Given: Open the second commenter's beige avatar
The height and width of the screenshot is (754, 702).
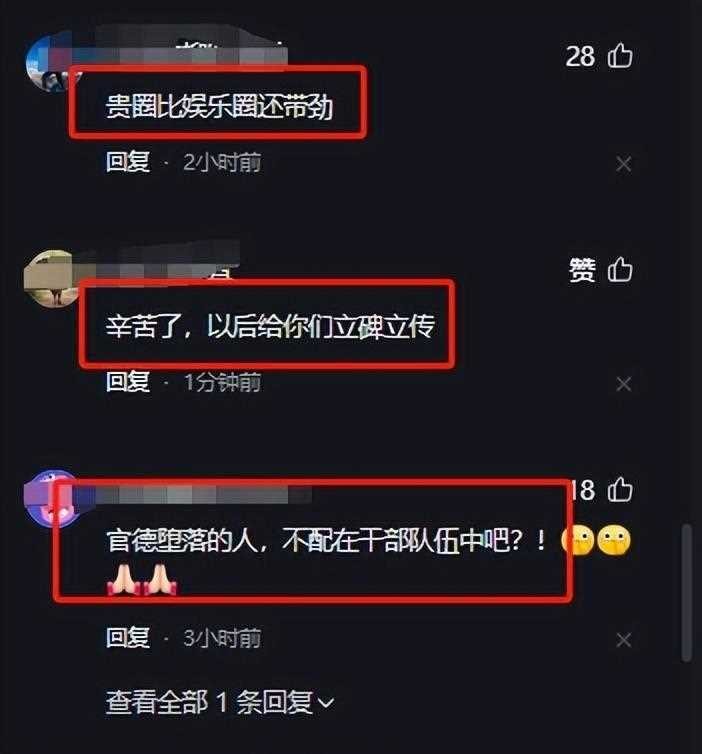Looking at the screenshot, I should click(x=50, y=278).
